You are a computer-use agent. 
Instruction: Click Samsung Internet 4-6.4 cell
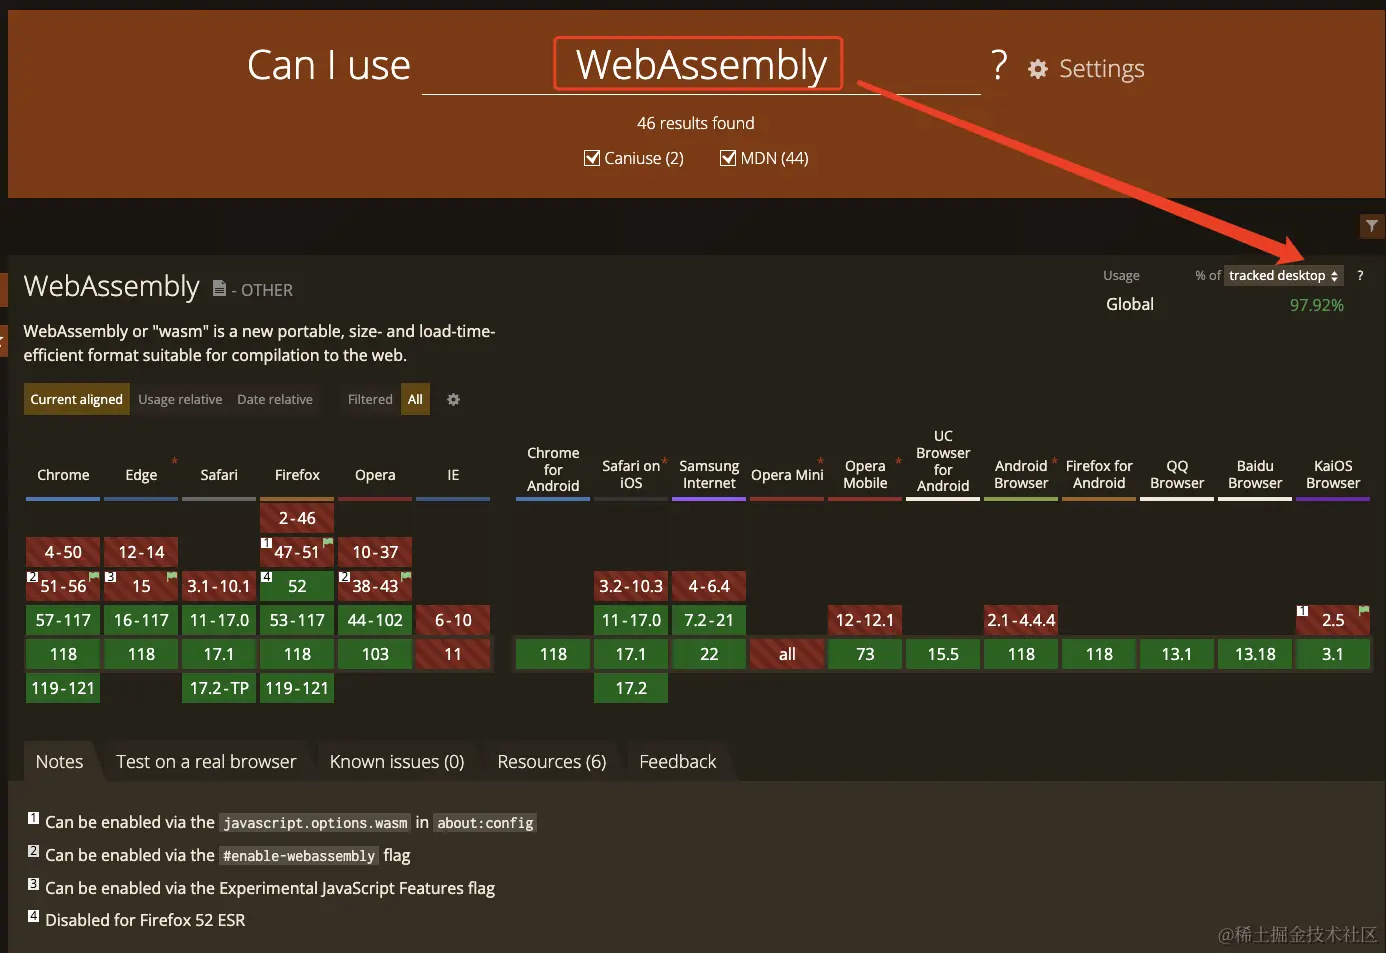tap(709, 586)
